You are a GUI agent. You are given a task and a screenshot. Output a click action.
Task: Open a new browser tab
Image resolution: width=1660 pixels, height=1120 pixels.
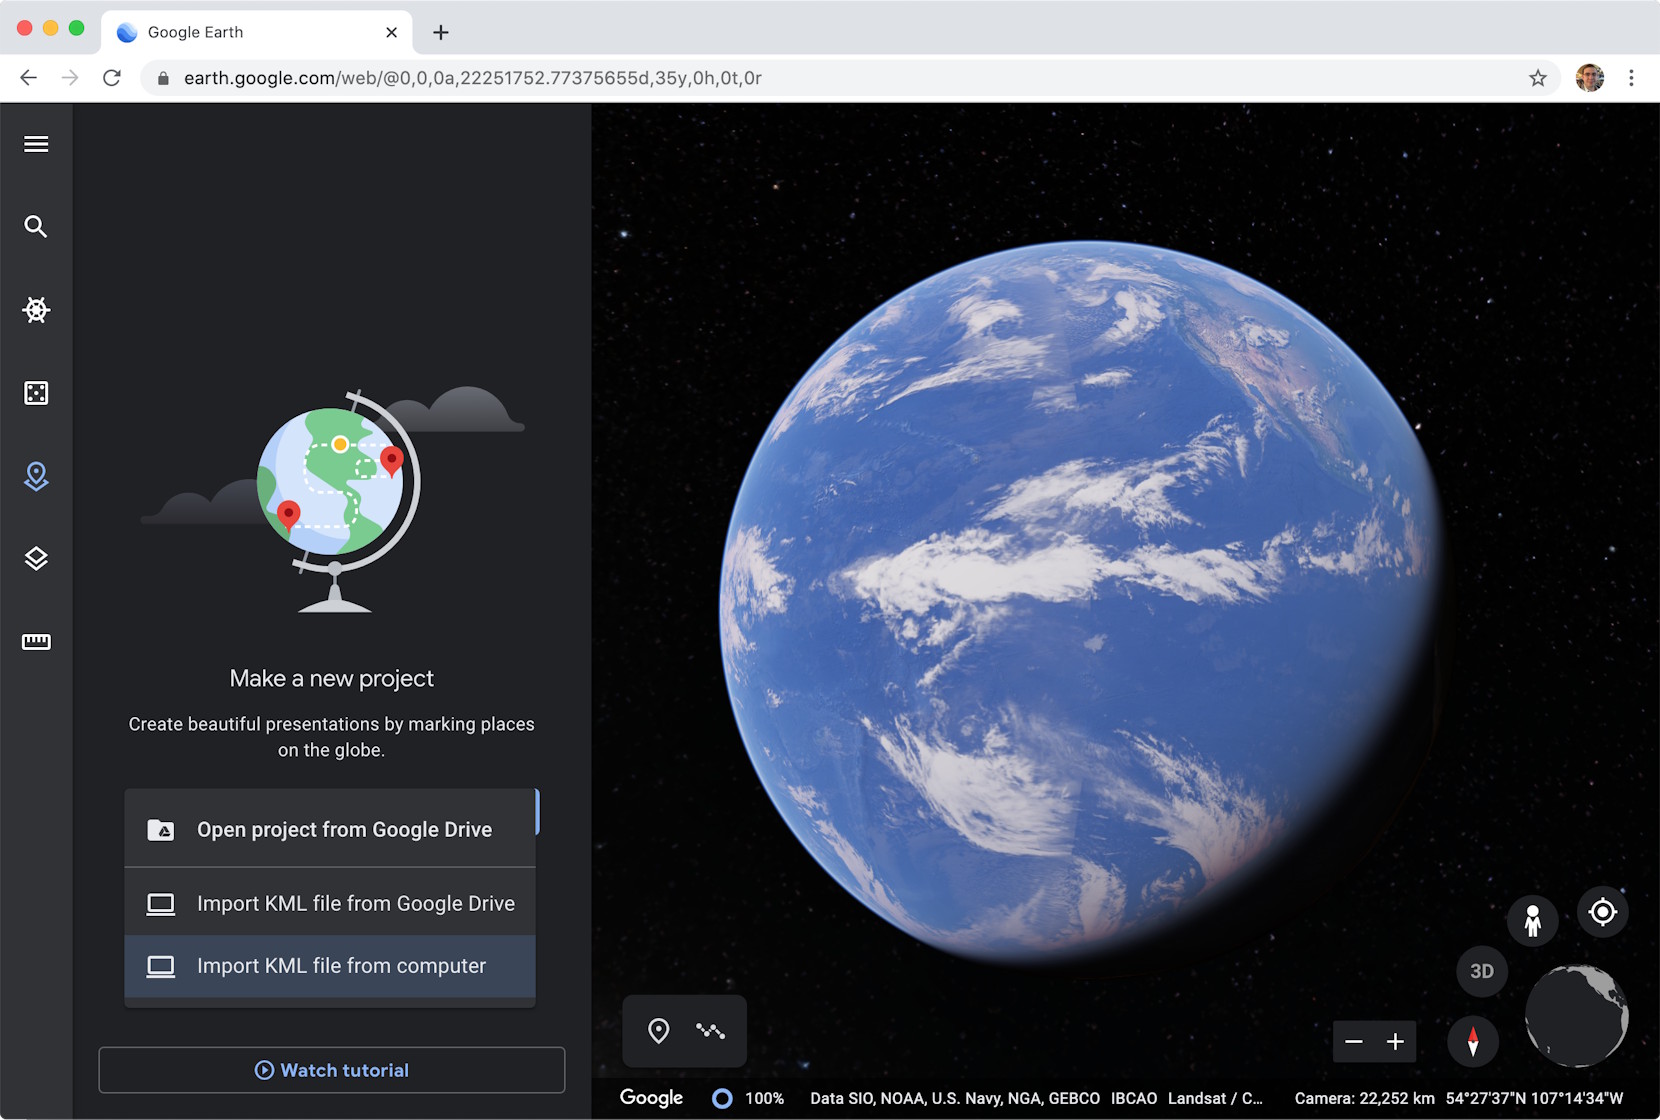click(x=441, y=32)
